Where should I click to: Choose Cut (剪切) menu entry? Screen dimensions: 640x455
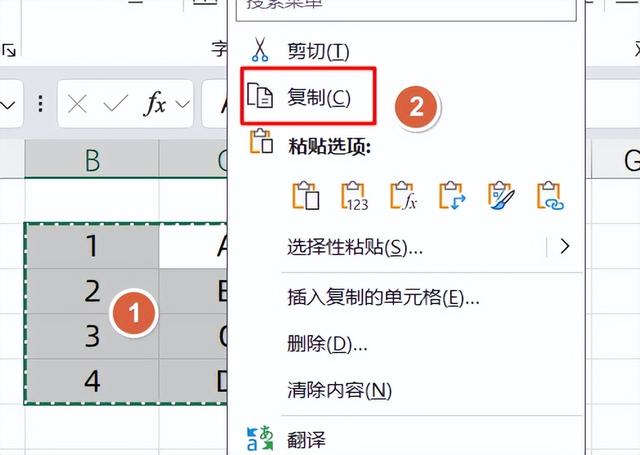318,51
